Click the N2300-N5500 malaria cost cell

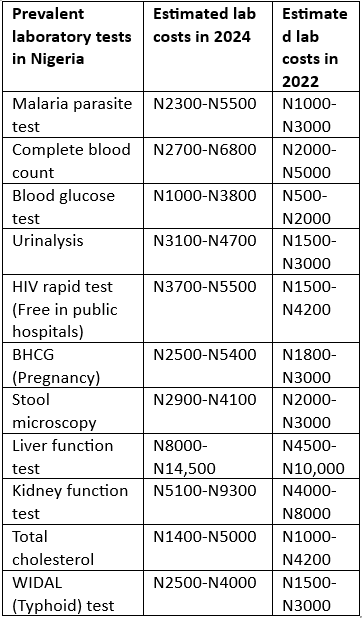point(208,115)
